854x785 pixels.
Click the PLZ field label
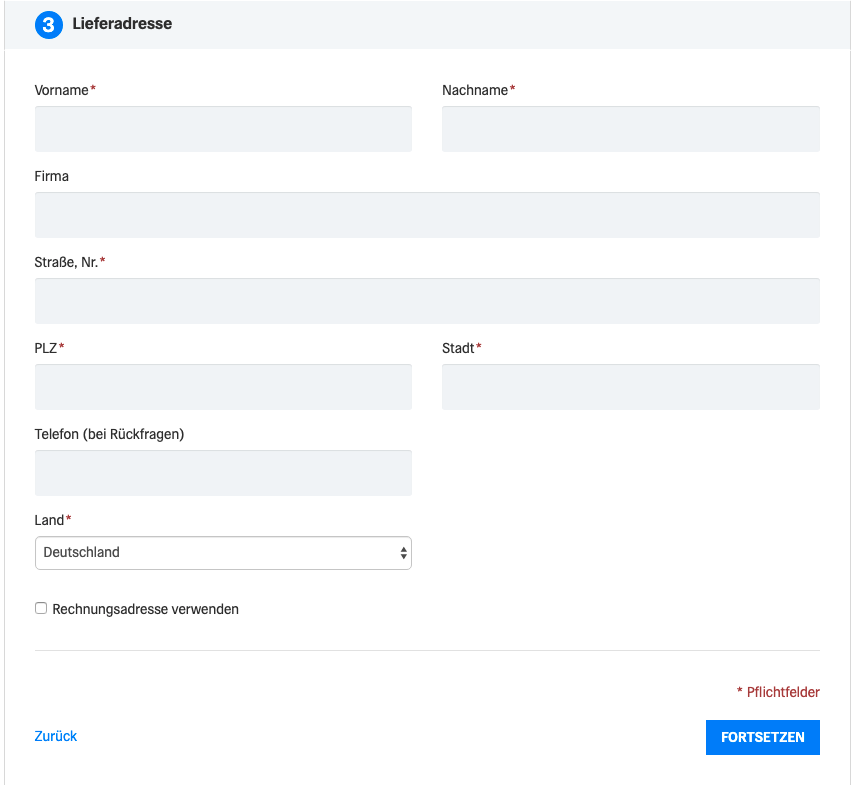(46, 348)
